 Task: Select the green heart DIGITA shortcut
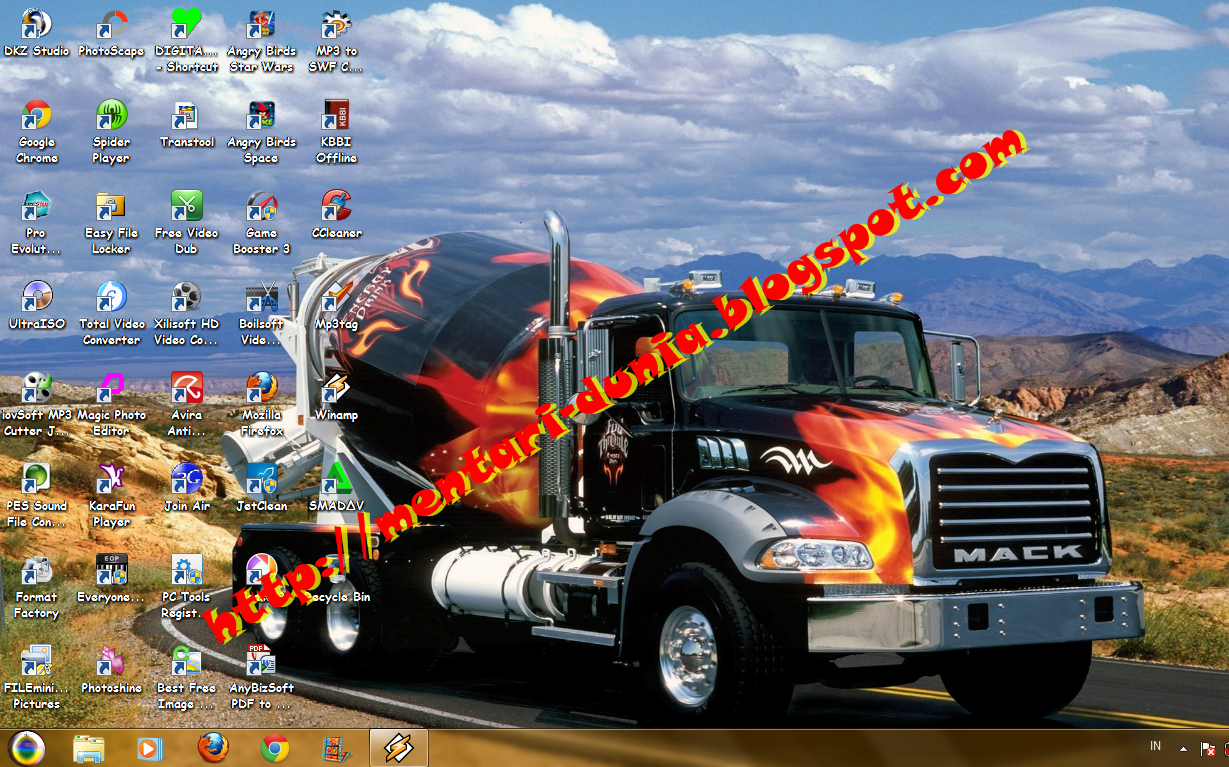(x=186, y=40)
